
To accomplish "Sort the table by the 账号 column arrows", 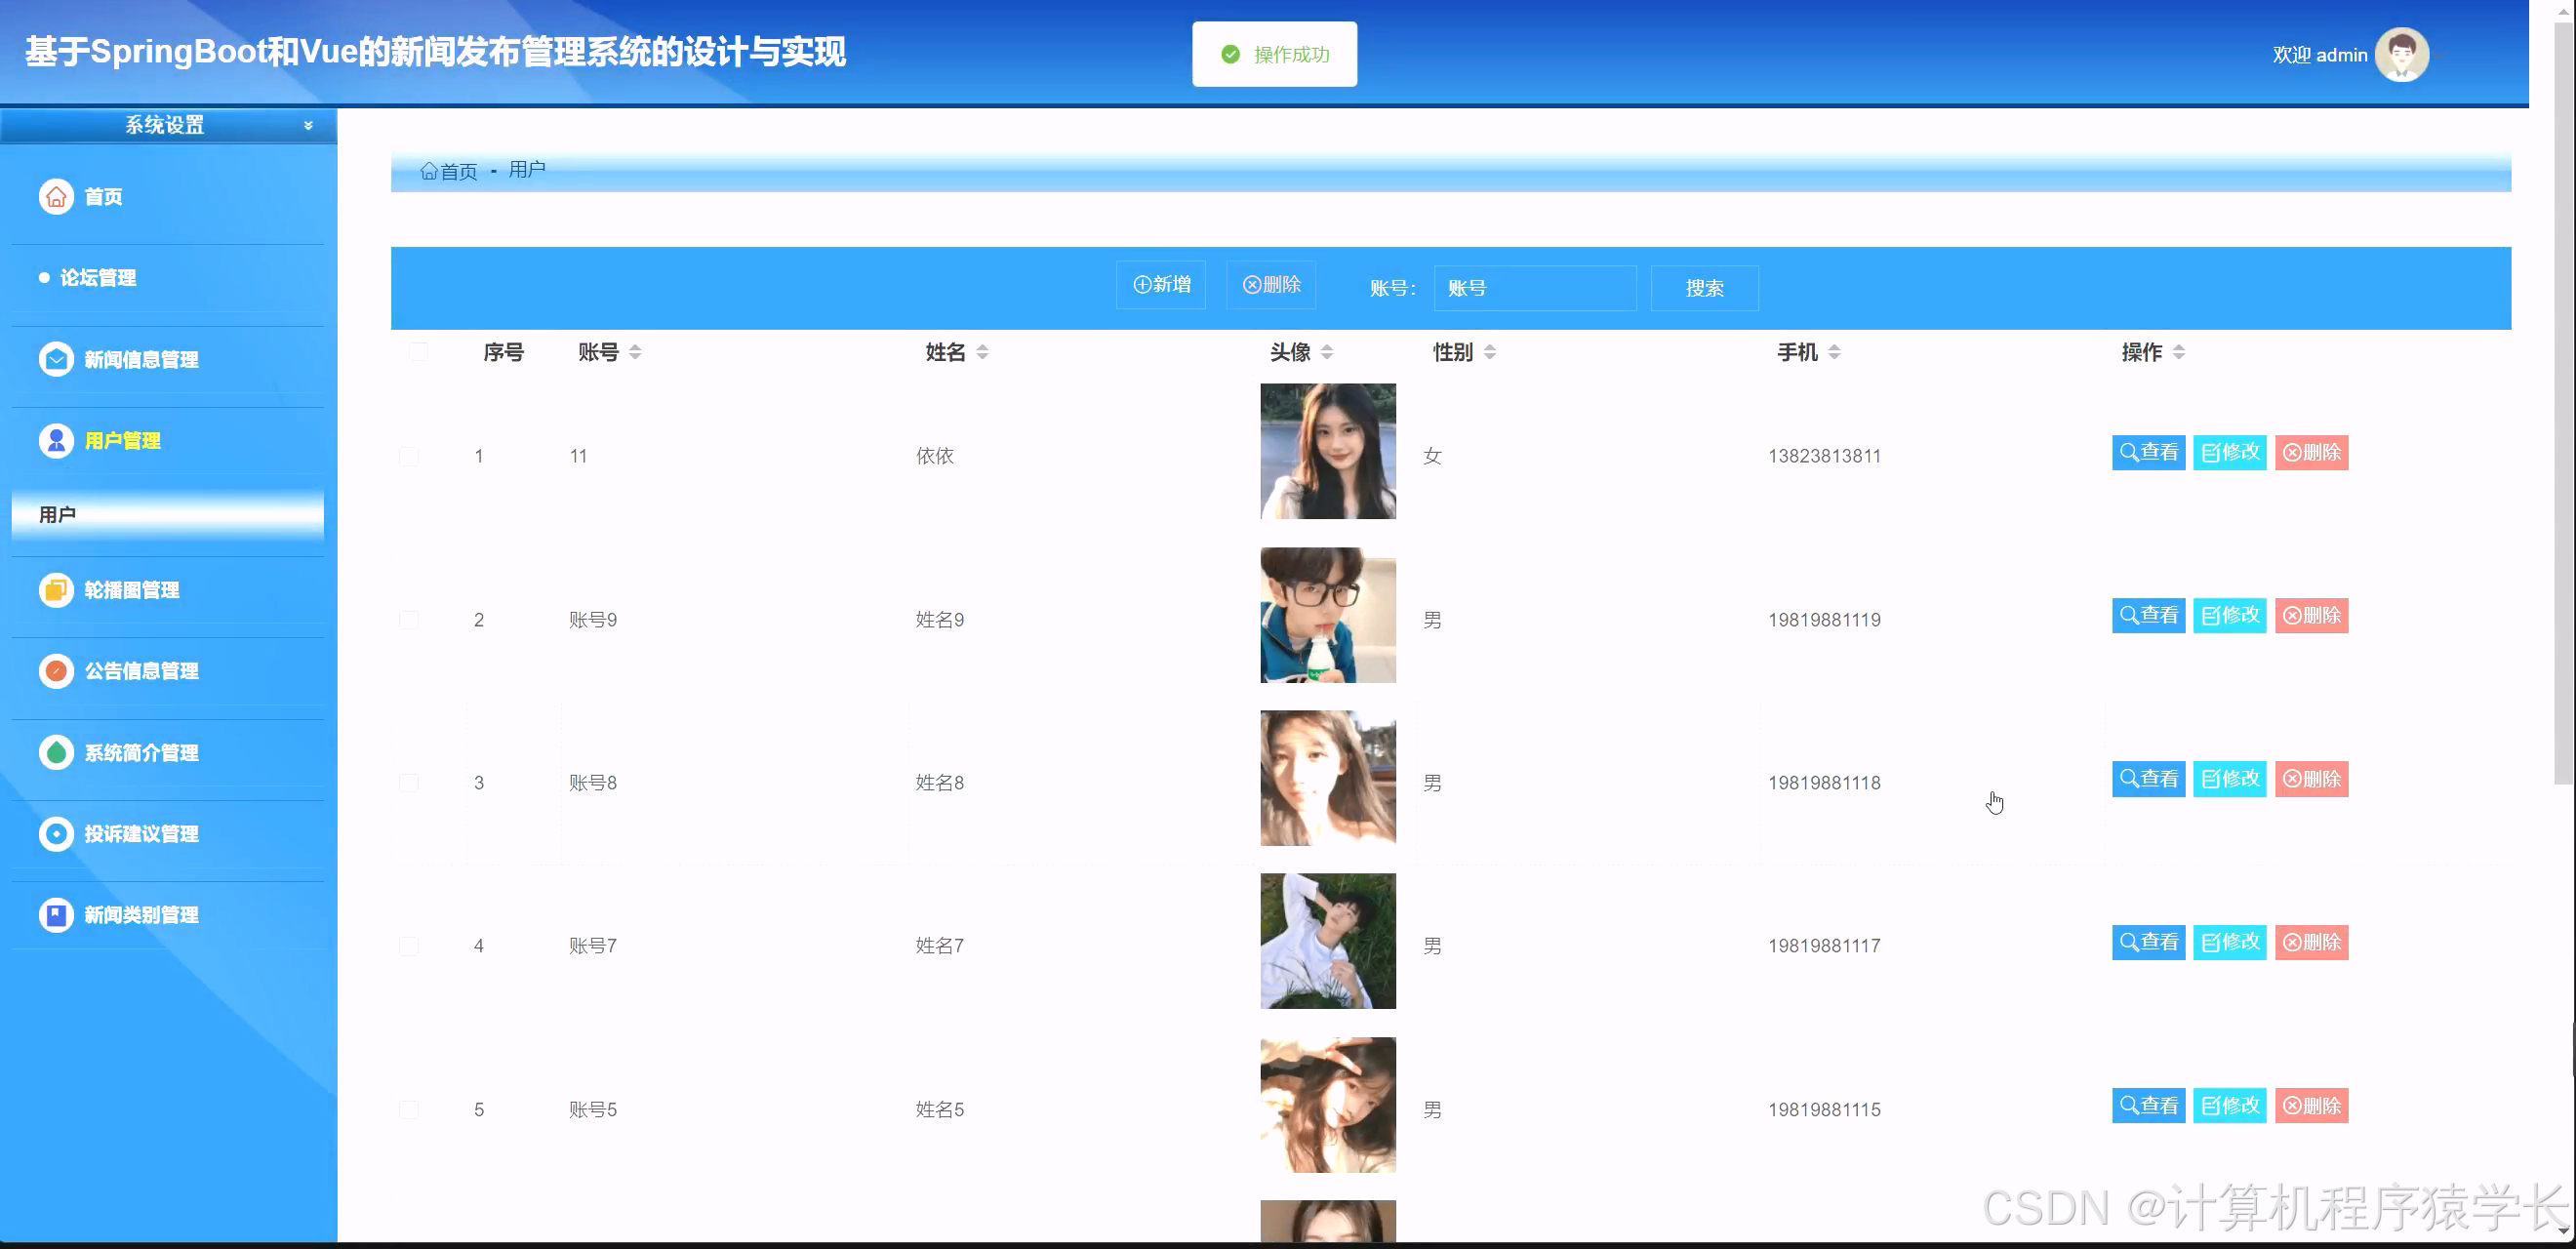I will tap(635, 352).
